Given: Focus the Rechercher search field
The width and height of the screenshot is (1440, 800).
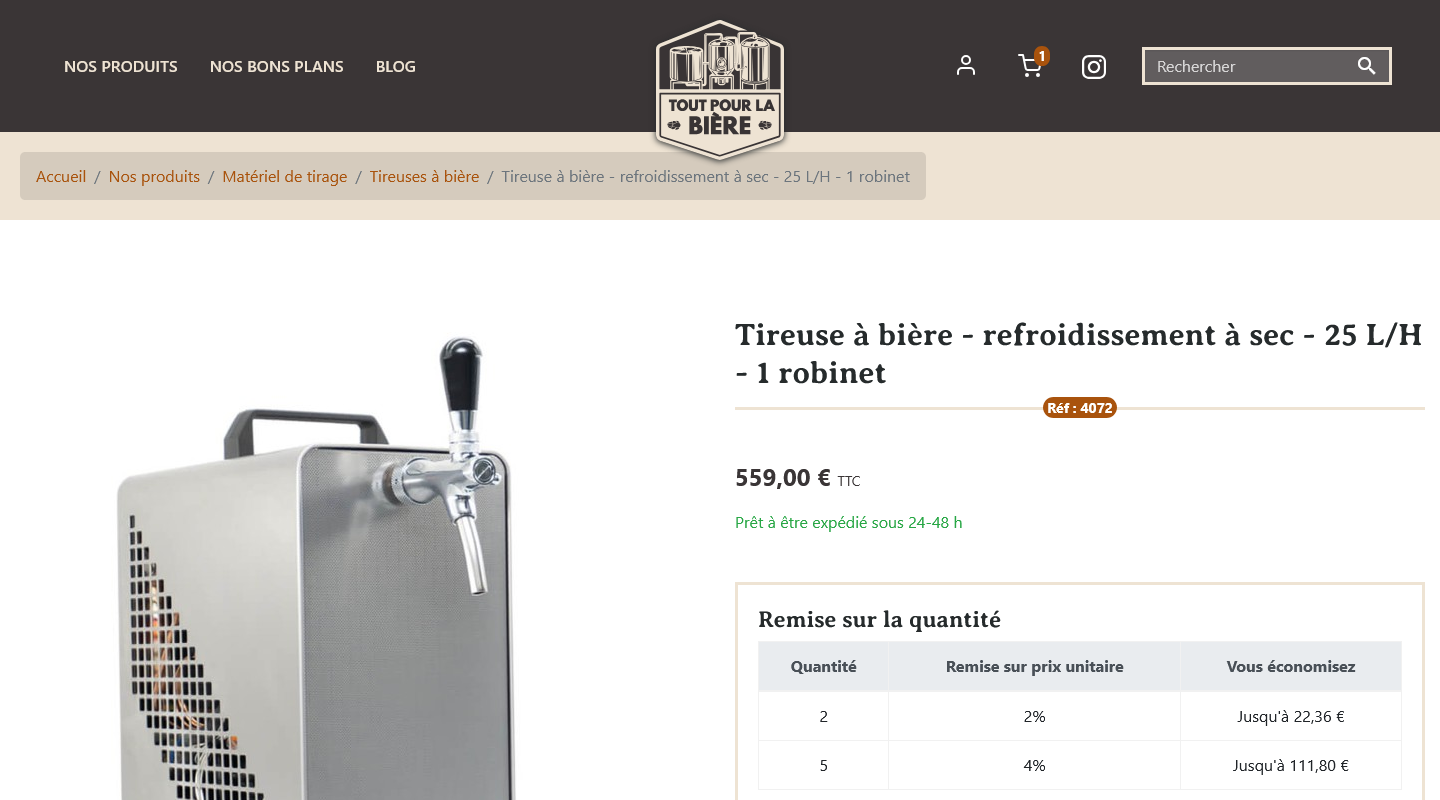Looking at the screenshot, I should click(1250, 66).
